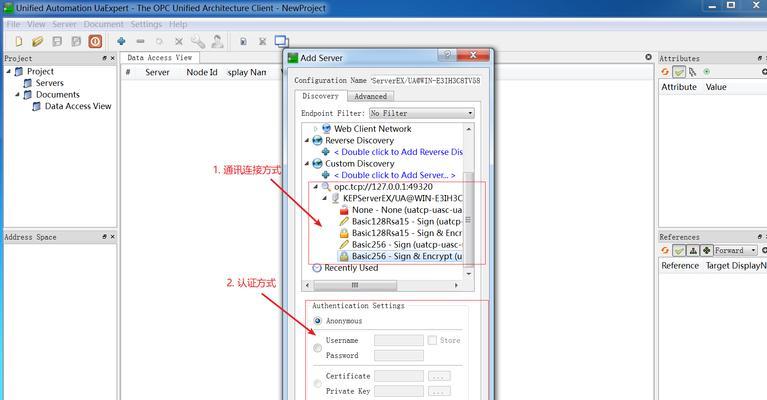The image size is (767, 400).
Task: Click the green checkmark icon in References panel
Action: tap(678, 250)
